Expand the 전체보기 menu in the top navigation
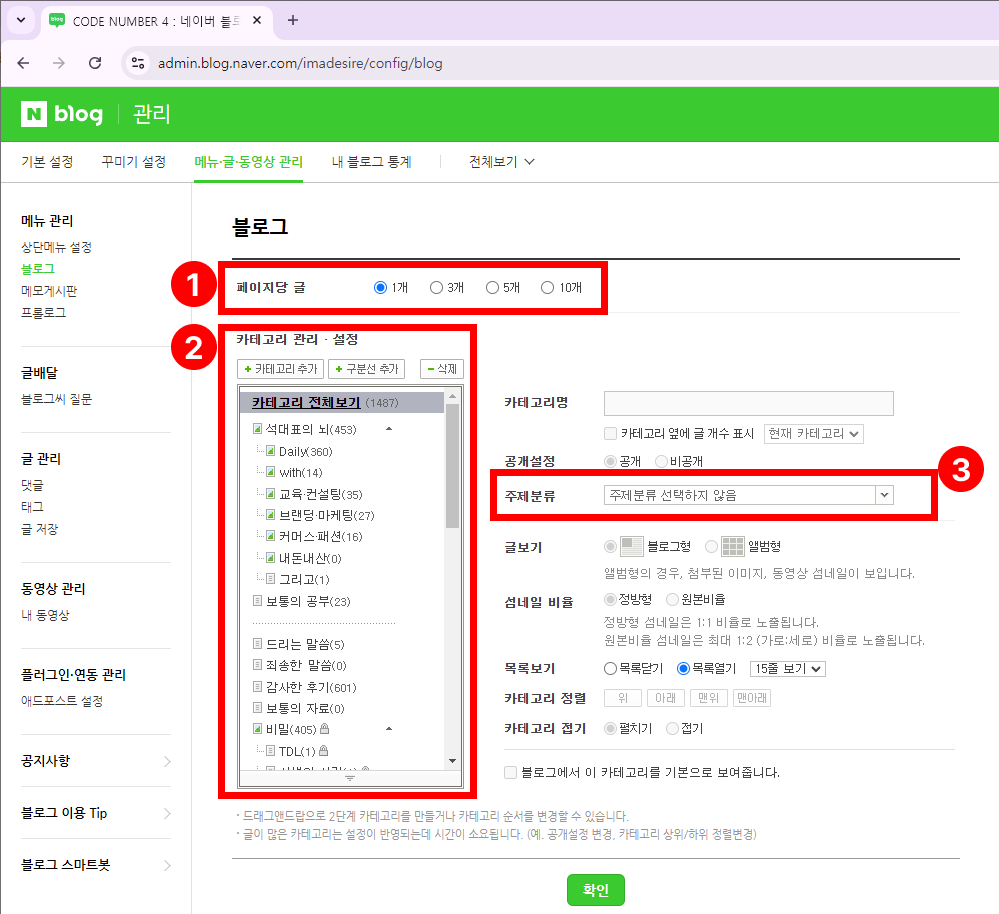The height and width of the screenshot is (914, 999). coord(502,162)
